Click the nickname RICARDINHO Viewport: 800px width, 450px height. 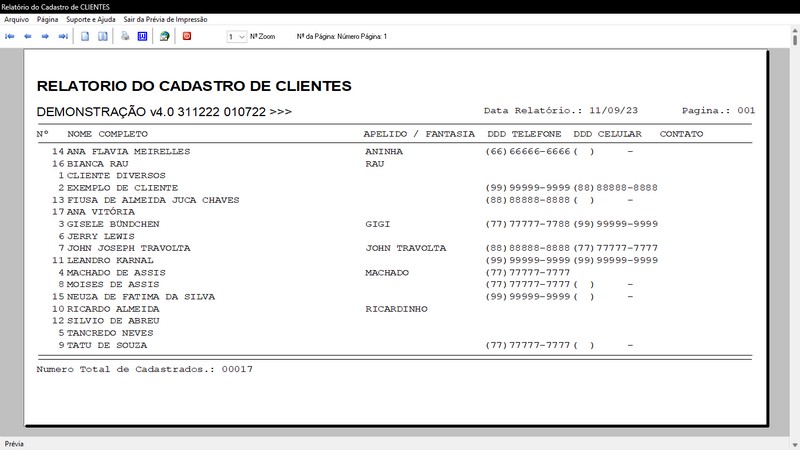(x=396, y=309)
